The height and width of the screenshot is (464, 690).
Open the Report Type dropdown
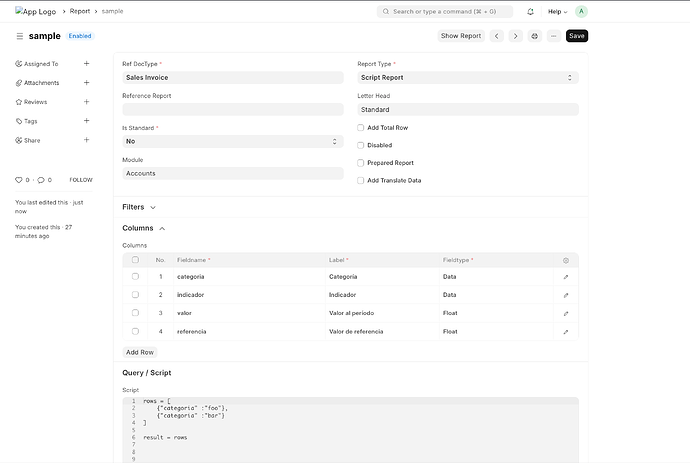pos(468,77)
